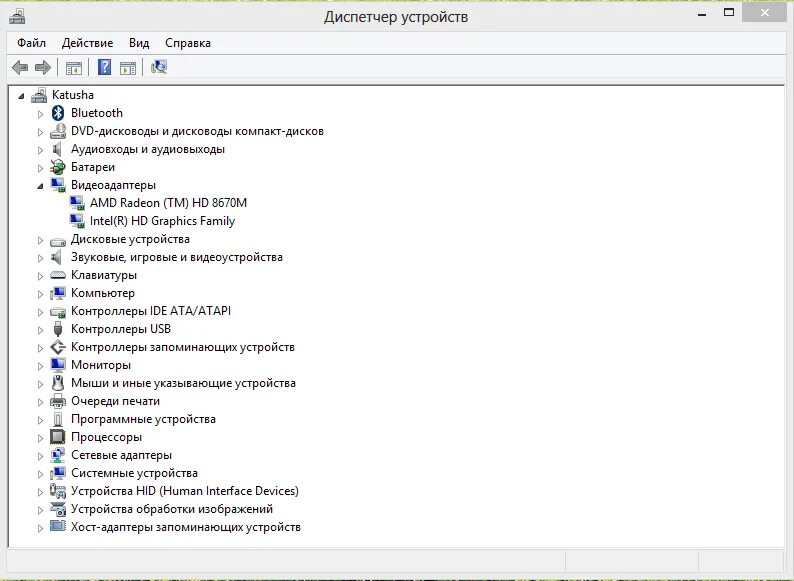Expand Аудиовходы и аудиовыходы arrow
794x581 pixels.
click(40, 150)
